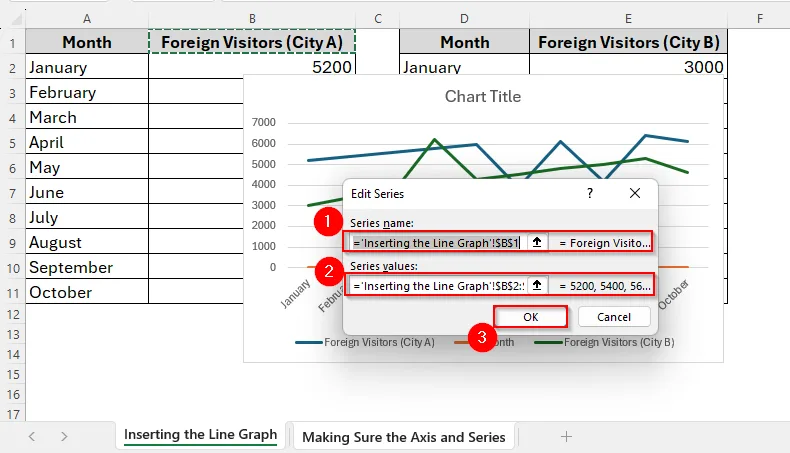The width and height of the screenshot is (790, 453).
Task: Go to previous sheet tab arrow
Action: tap(32, 436)
